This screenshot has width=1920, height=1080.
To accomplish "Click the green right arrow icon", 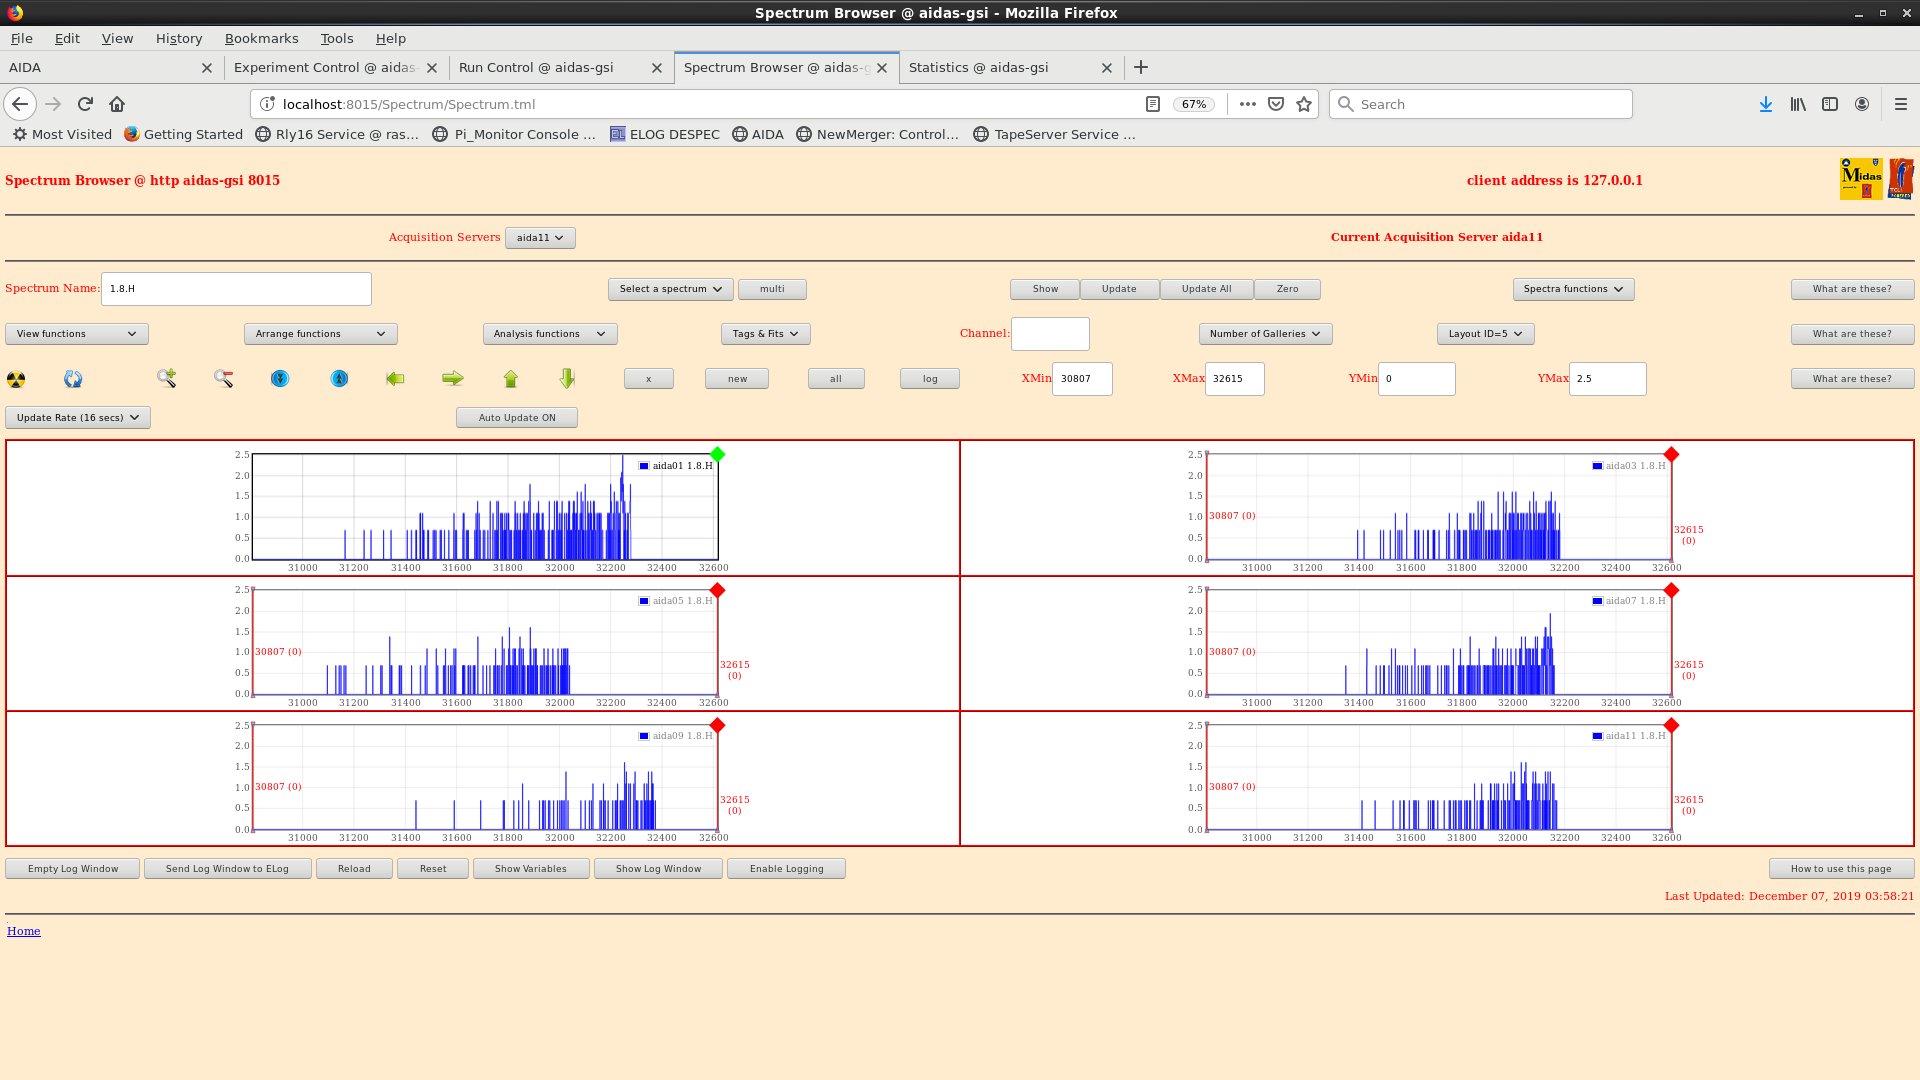I will point(453,378).
